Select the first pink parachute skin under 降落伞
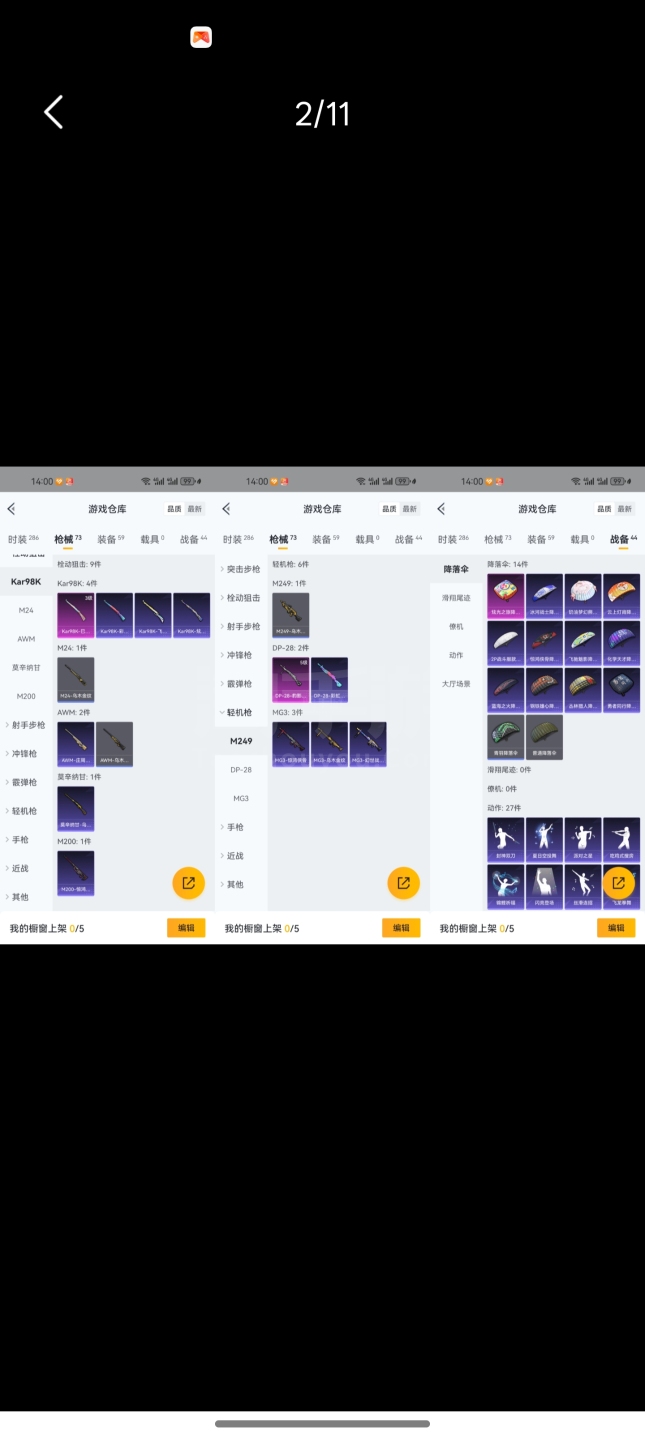This screenshot has height=1440, width=645. 505,596
